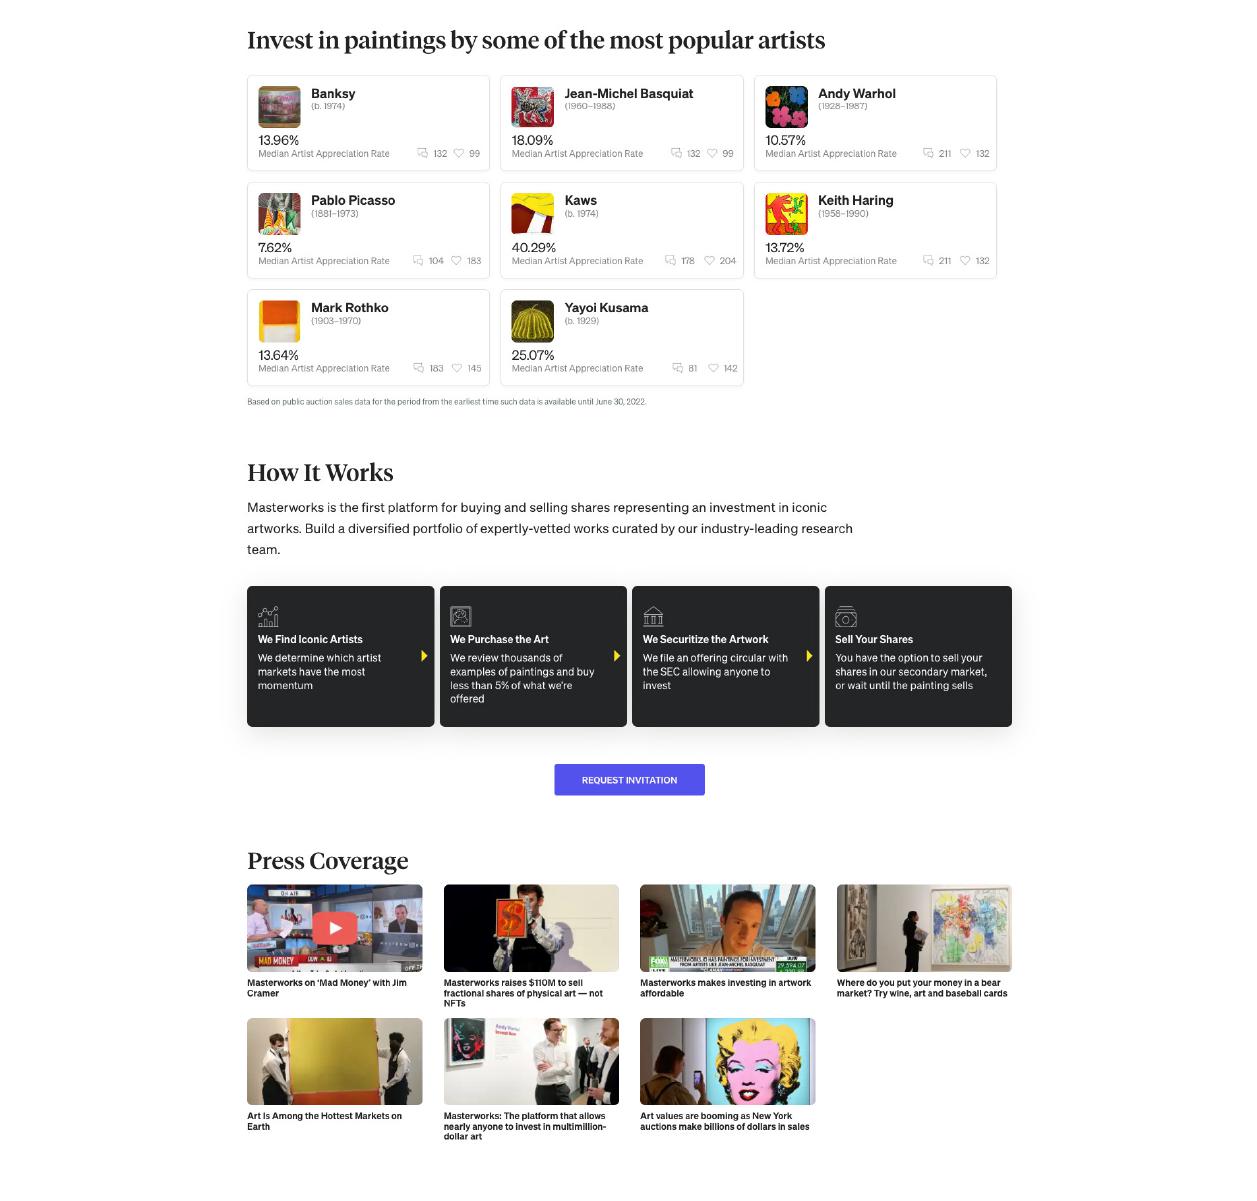Screen dimensions: 1257x1201
Task: Open Masterworks raises $110M article link
Action: click(524, 993)
